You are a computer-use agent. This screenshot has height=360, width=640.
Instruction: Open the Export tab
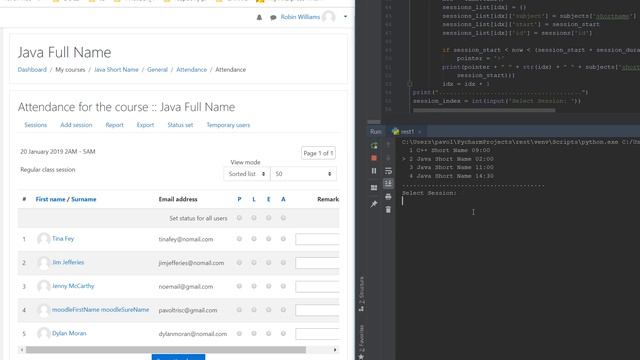pyautogui.click(x=145, y=125)
